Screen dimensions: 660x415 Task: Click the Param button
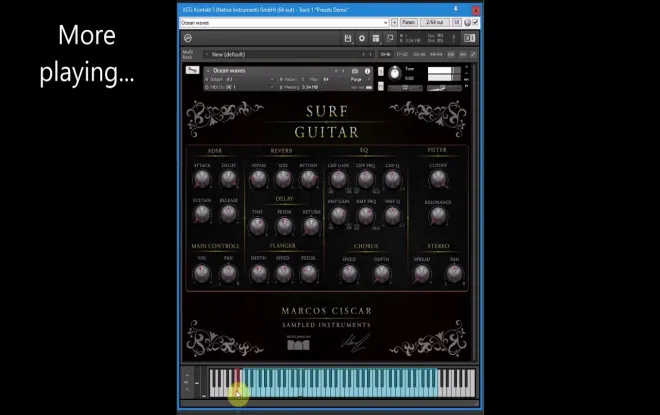pyautogui.click(x=408, y=23)
